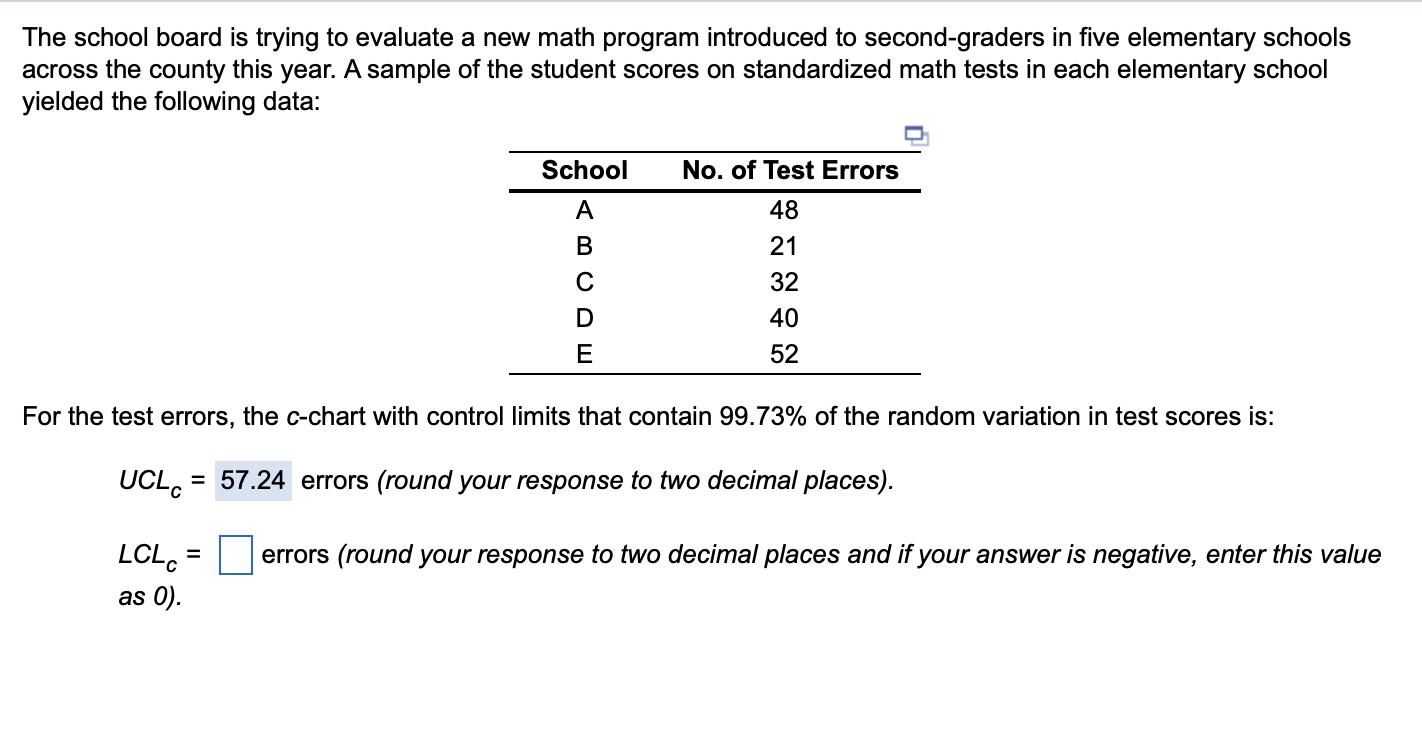The image size is (1422, 738).
Task: Click the No. of Test Errors header
Action: [x=789, y=170]
